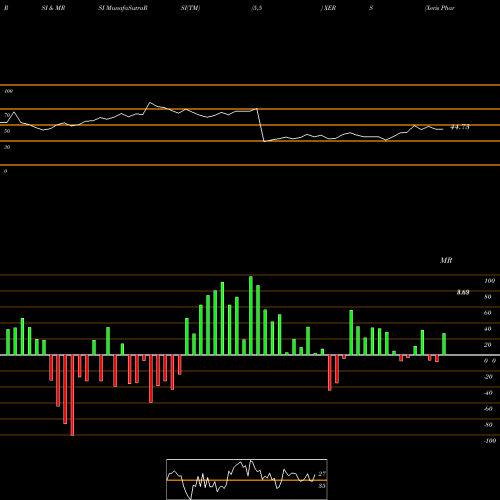Select the 30 level on RSI axis

[7, 147]
